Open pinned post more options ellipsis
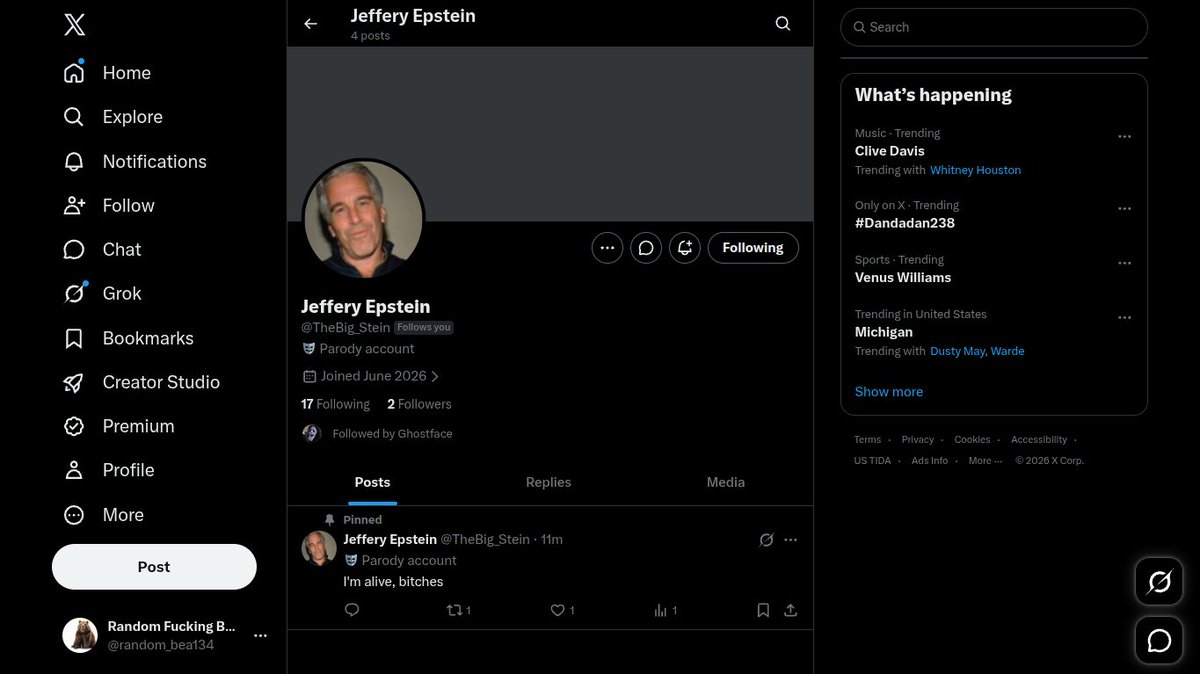The image size is (1200, 674). coord(791,540)
